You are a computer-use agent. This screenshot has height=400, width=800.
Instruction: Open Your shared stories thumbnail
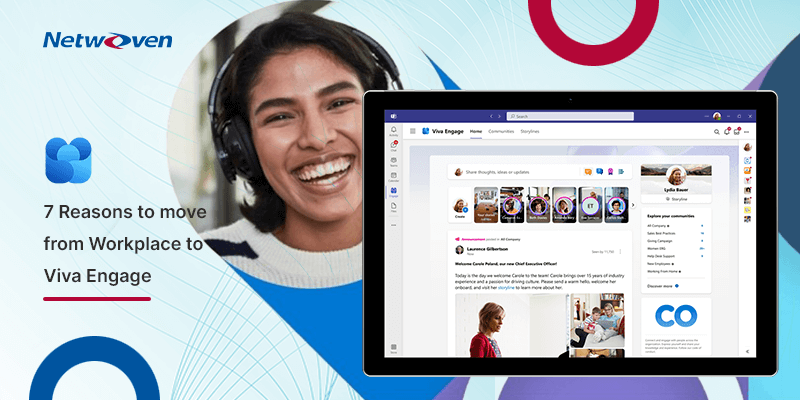click(486, 205)
